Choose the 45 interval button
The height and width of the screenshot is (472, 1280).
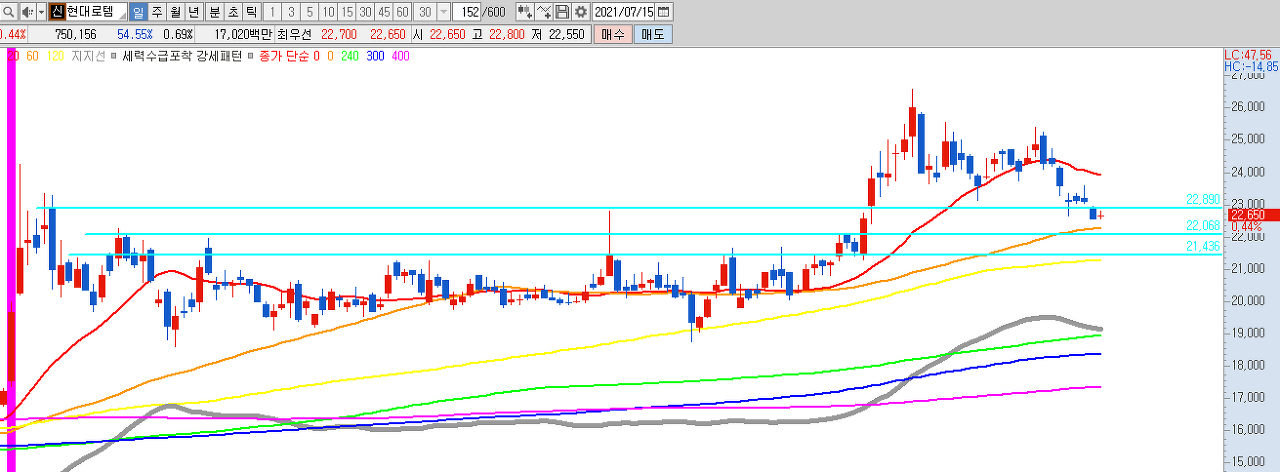coord(383,12)
